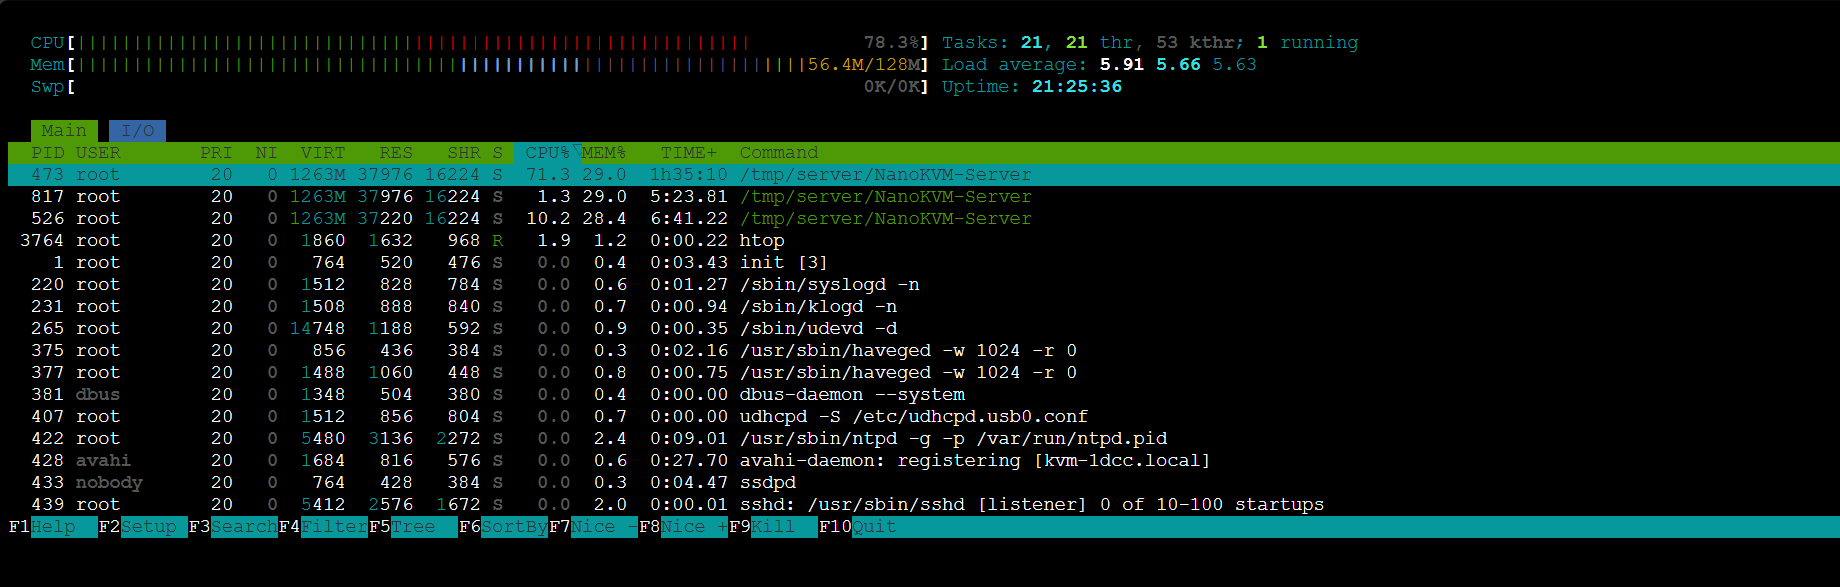Select process row with PID 526
Viewport: 1840px width, 587px height.
coord(924,219)
